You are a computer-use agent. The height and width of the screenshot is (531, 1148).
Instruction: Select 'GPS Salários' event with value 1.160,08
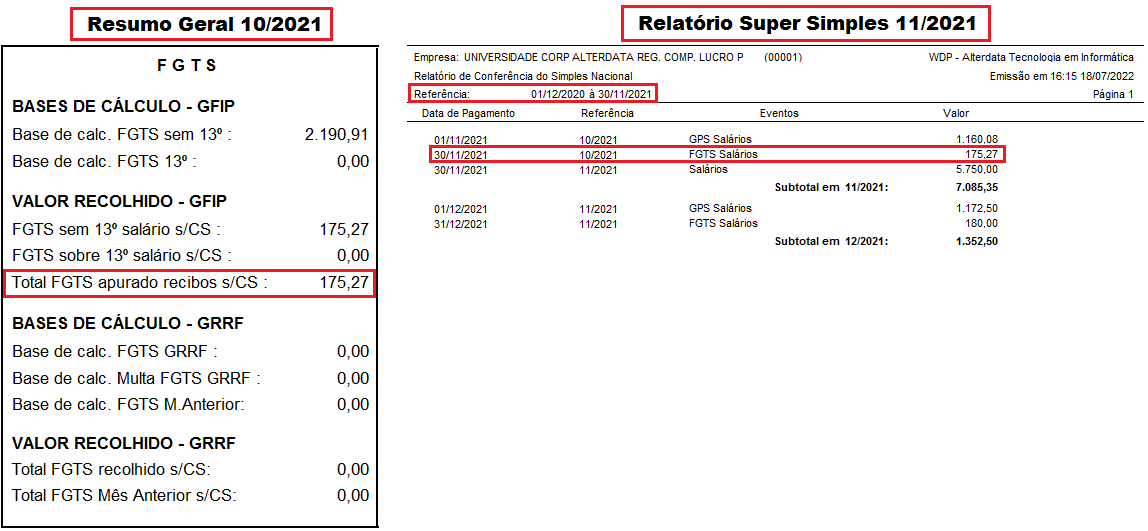[x=720, y=139]
